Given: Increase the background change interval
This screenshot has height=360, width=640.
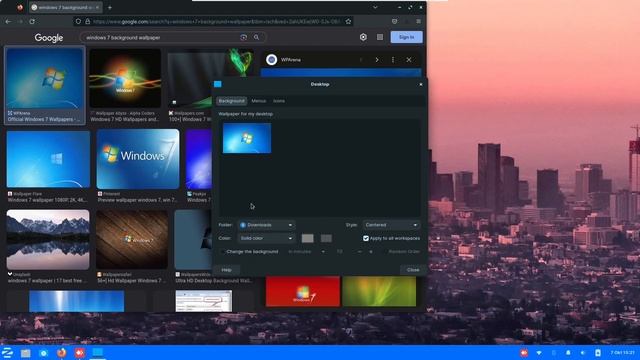Looking at the screenshot, I should pos(371,252).
